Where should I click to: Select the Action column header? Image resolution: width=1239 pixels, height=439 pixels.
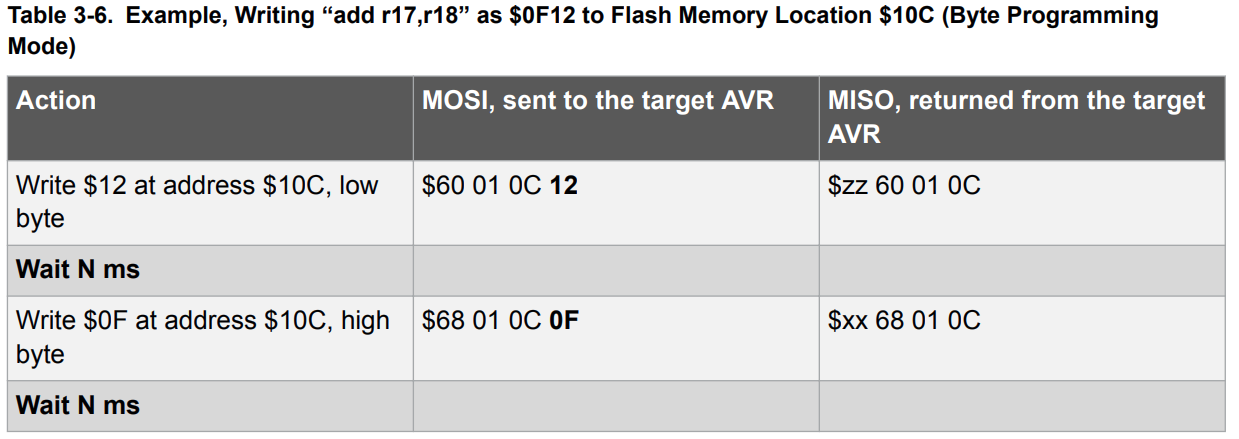(56, 101)
